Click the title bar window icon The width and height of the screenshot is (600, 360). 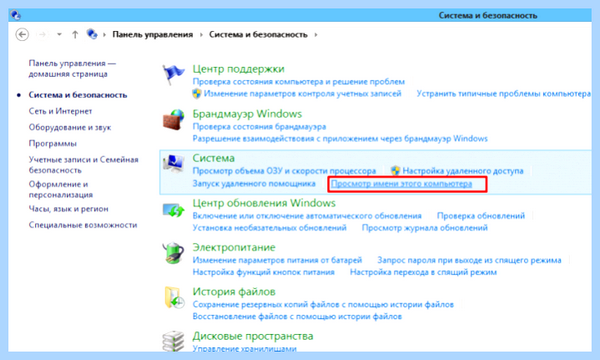pos(16,15)
